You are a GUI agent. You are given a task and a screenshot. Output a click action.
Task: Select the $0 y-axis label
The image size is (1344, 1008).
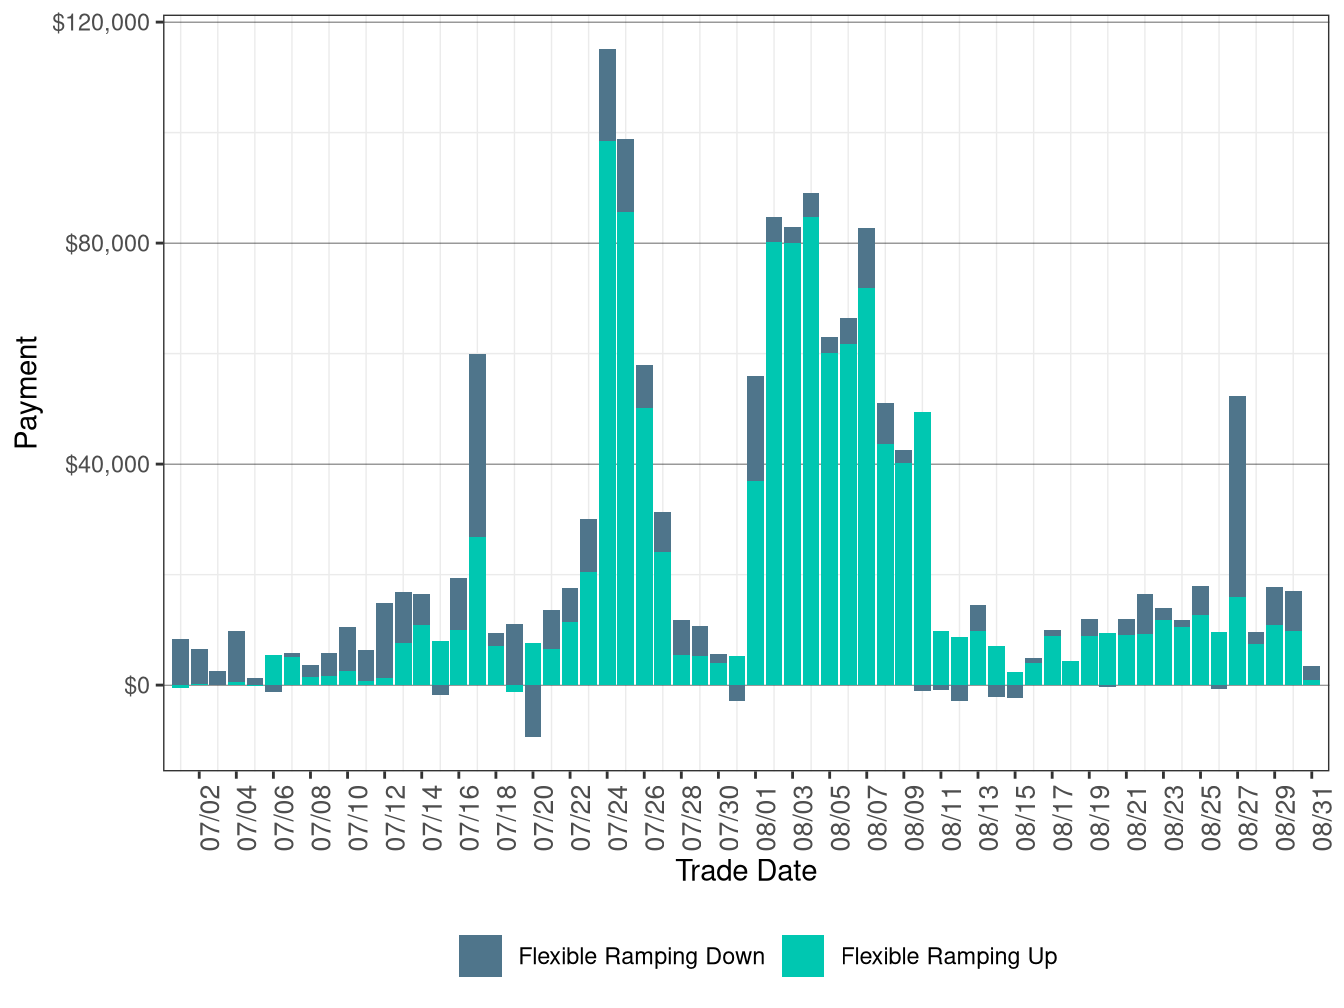(x=136, y=685)
